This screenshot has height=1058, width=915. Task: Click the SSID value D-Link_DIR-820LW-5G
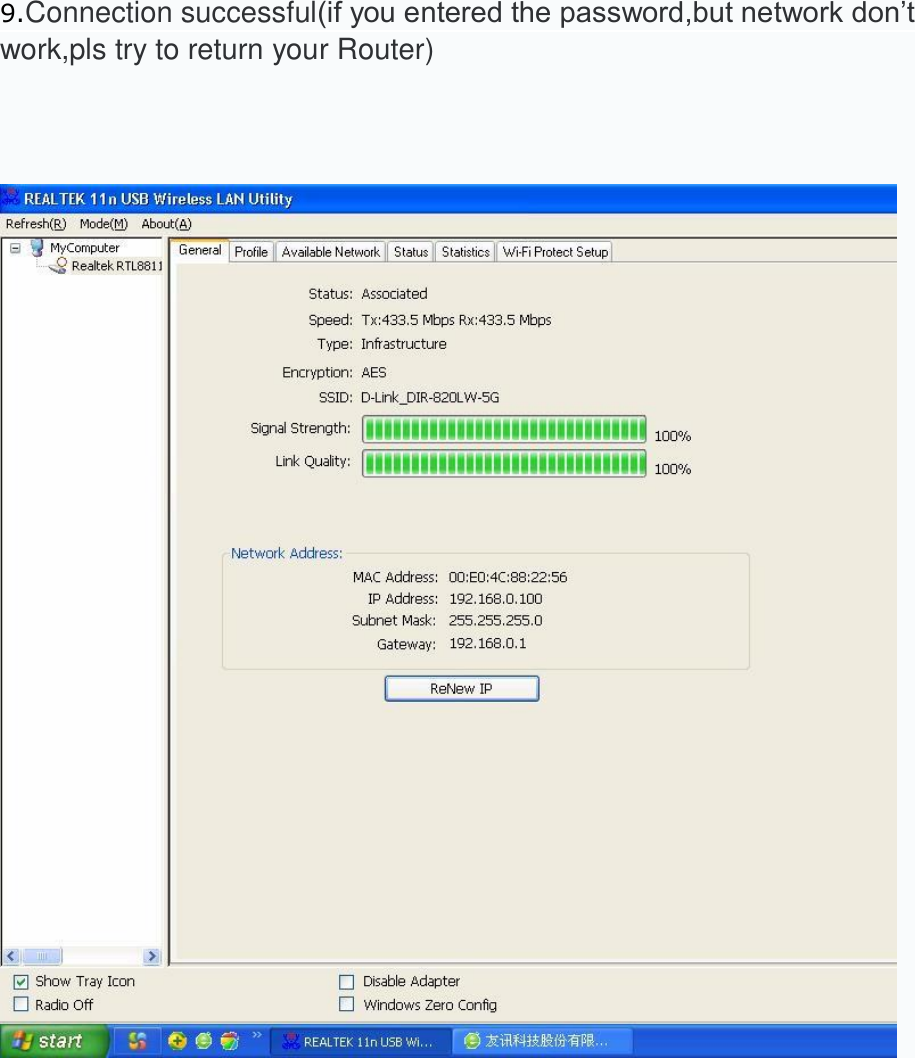[430, 397]
